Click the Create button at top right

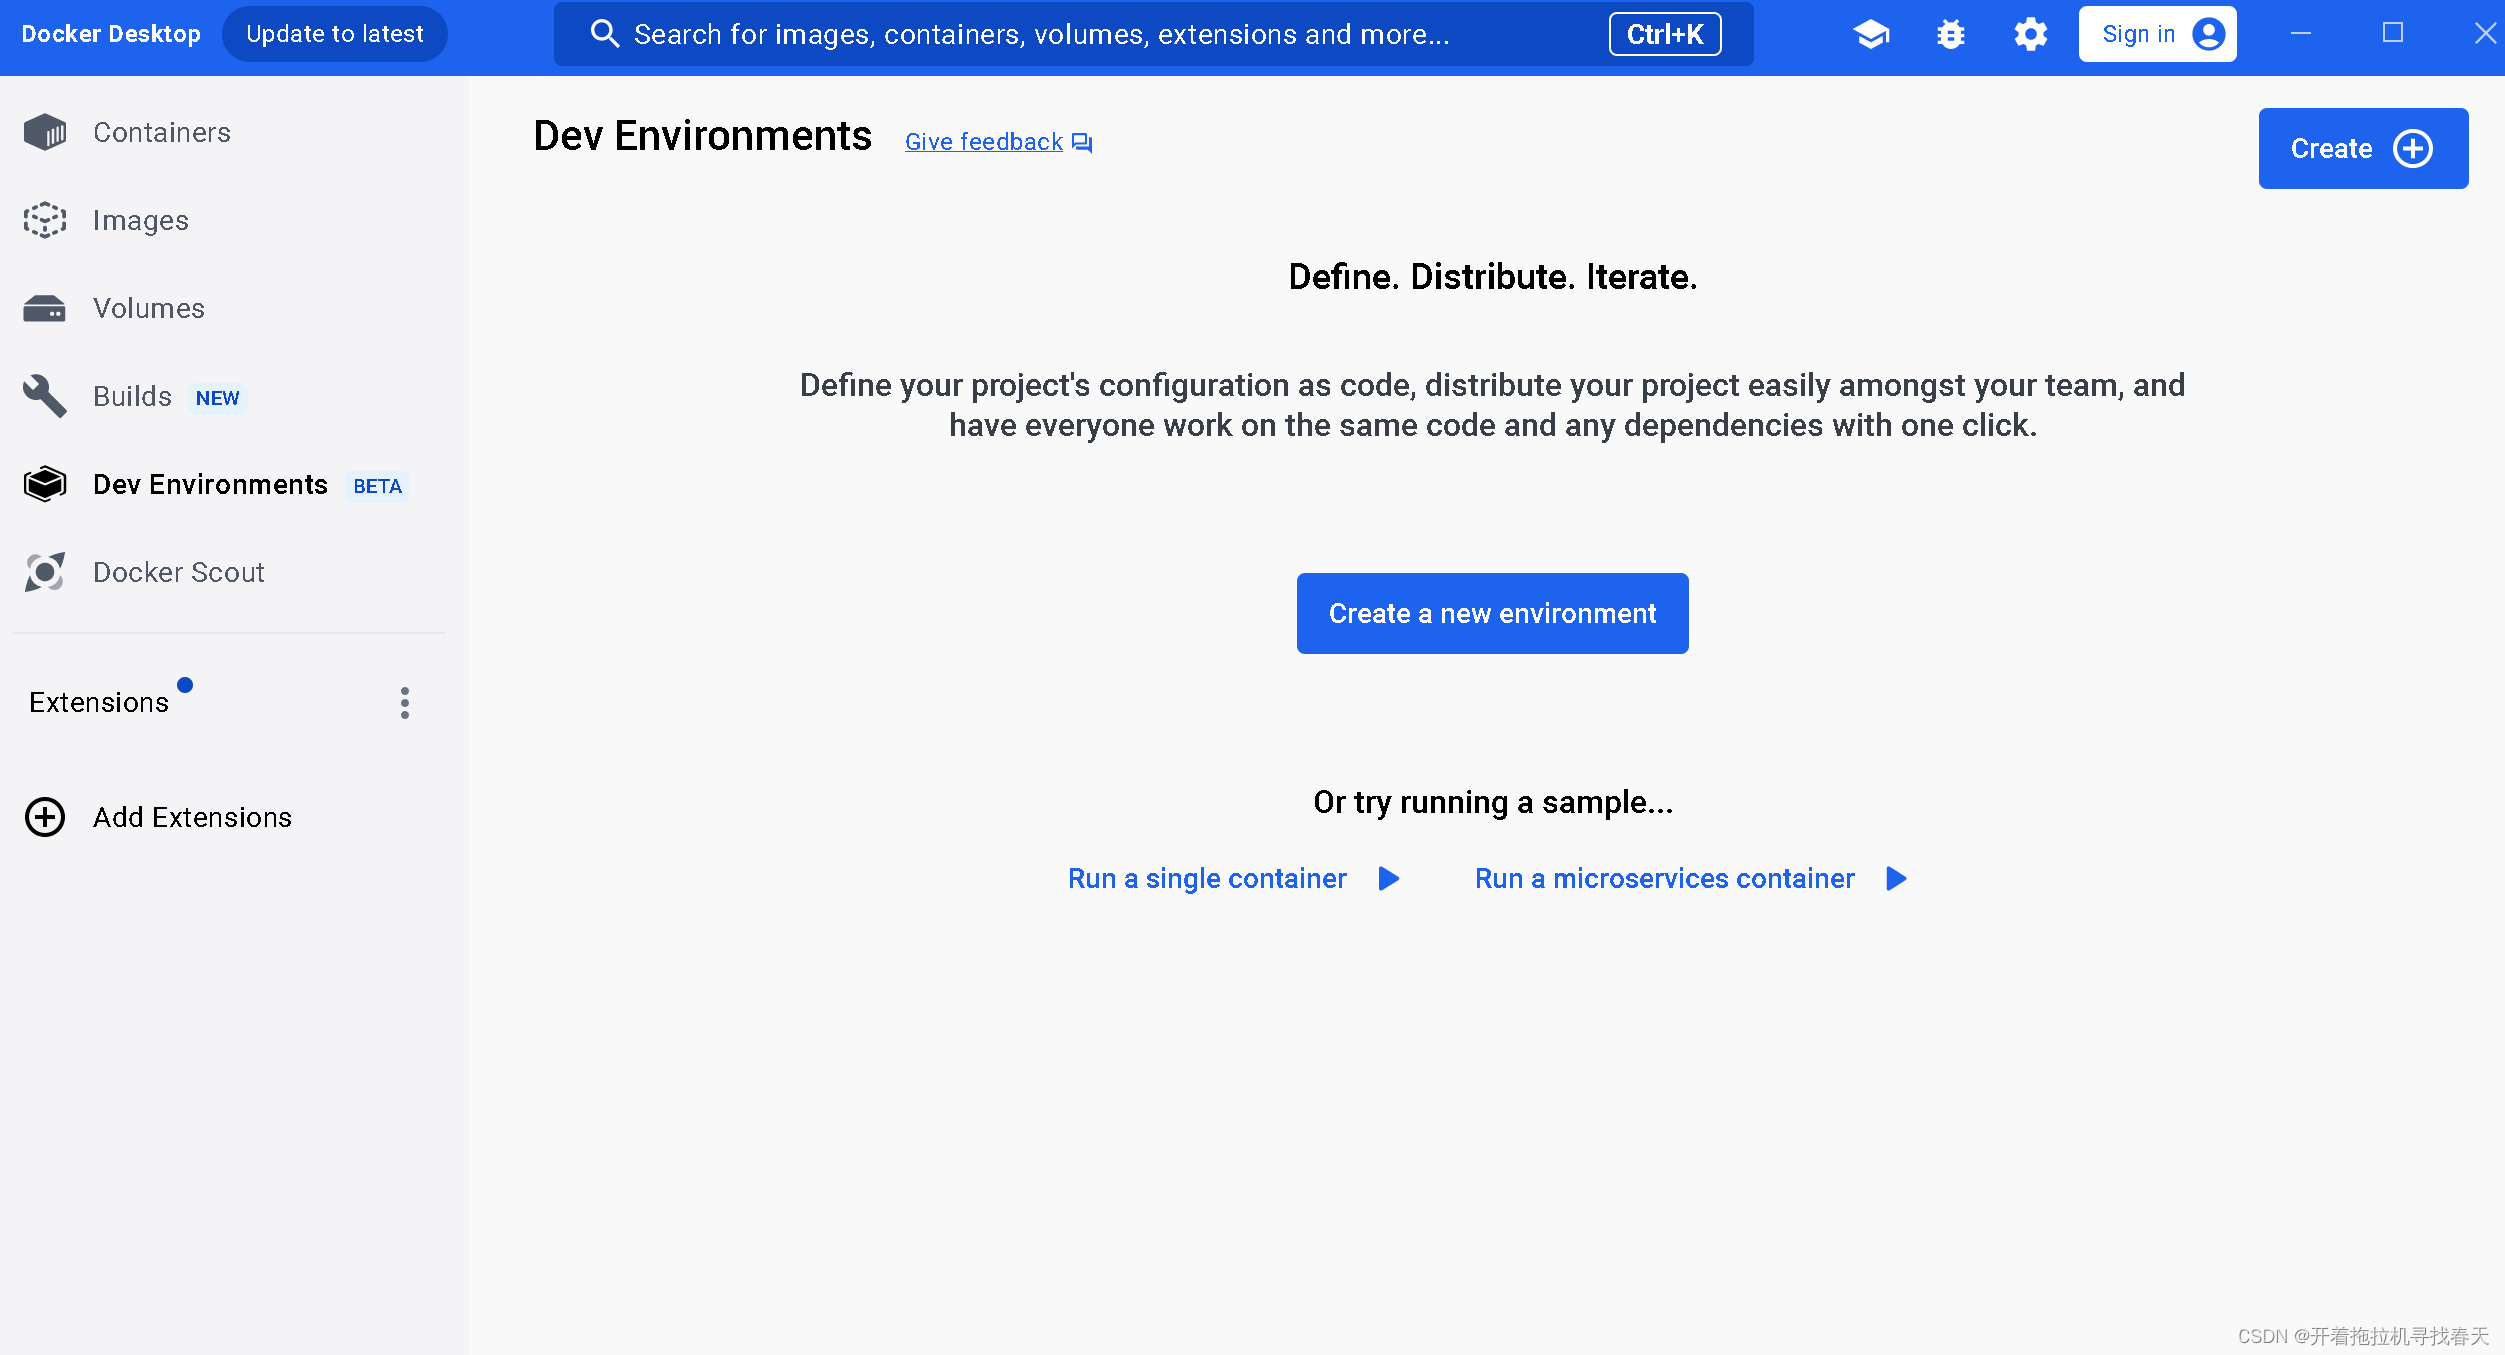tap(2362, 149)
